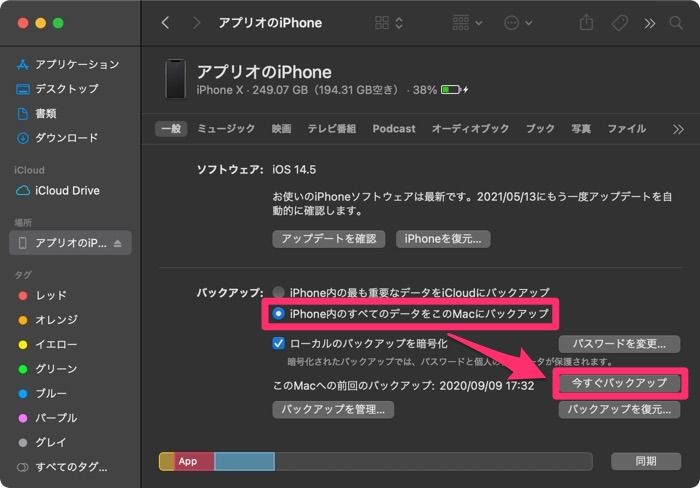Click the blue segment of storage bar
The image size is (700, 488).
[x=244, y=461]
